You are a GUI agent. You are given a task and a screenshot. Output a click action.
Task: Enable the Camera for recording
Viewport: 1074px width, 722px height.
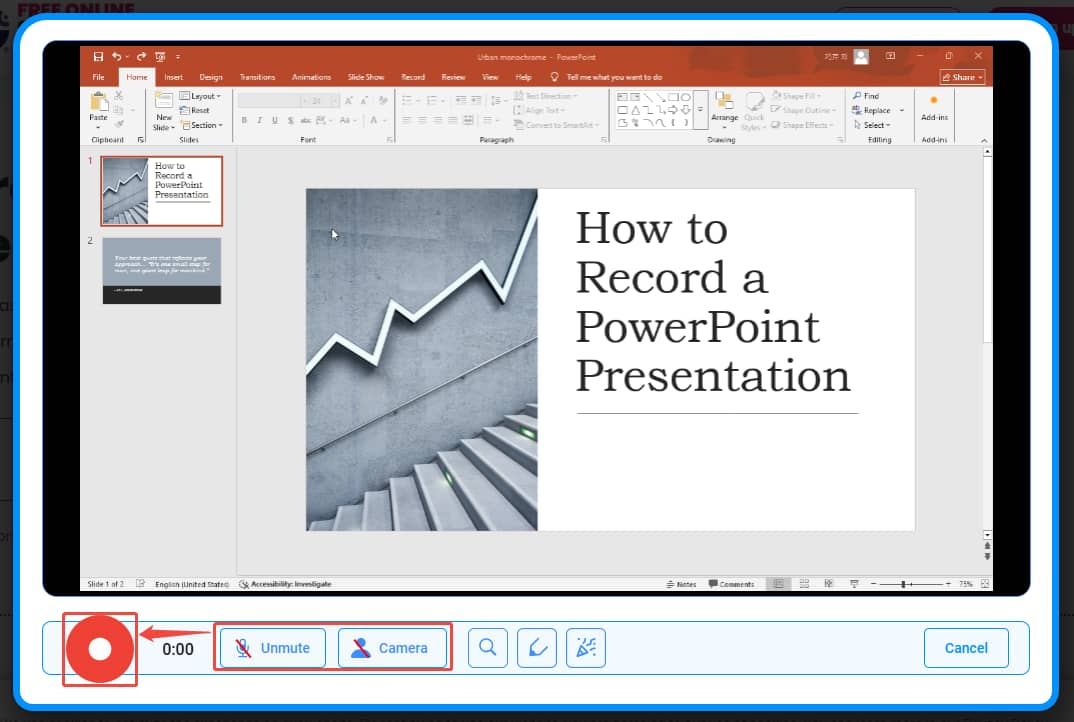(392, 647)
